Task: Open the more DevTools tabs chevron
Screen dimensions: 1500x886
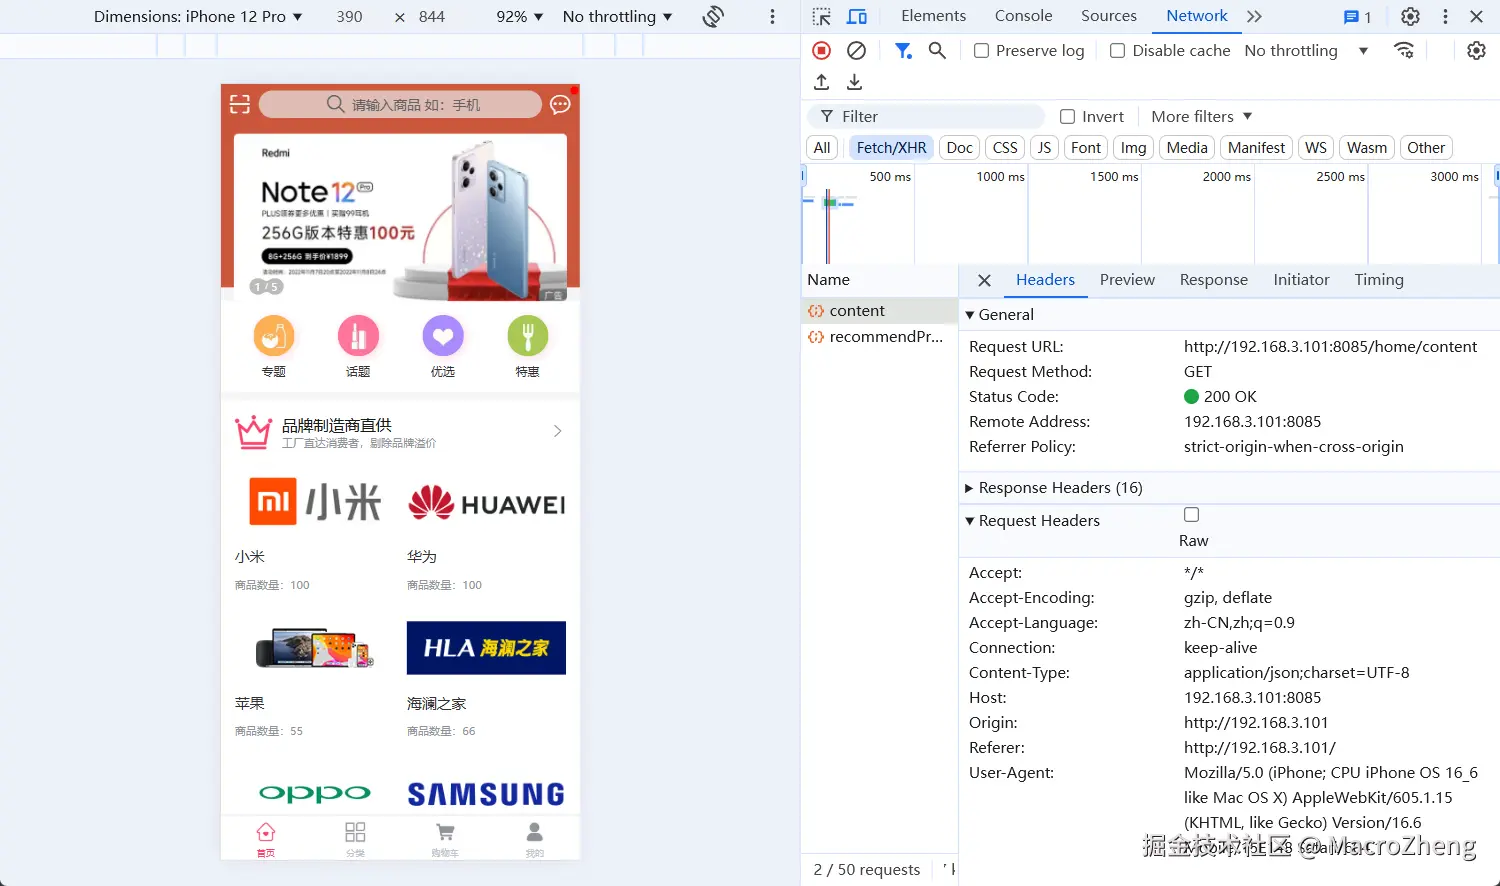Action: [1254, 17]
